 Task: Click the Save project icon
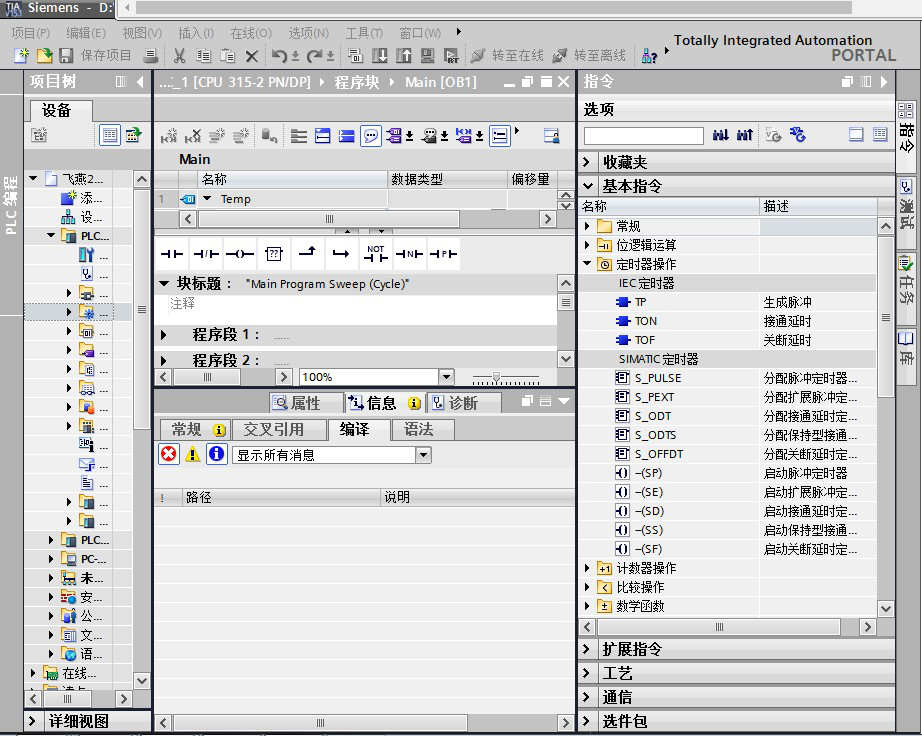point(67,56)
